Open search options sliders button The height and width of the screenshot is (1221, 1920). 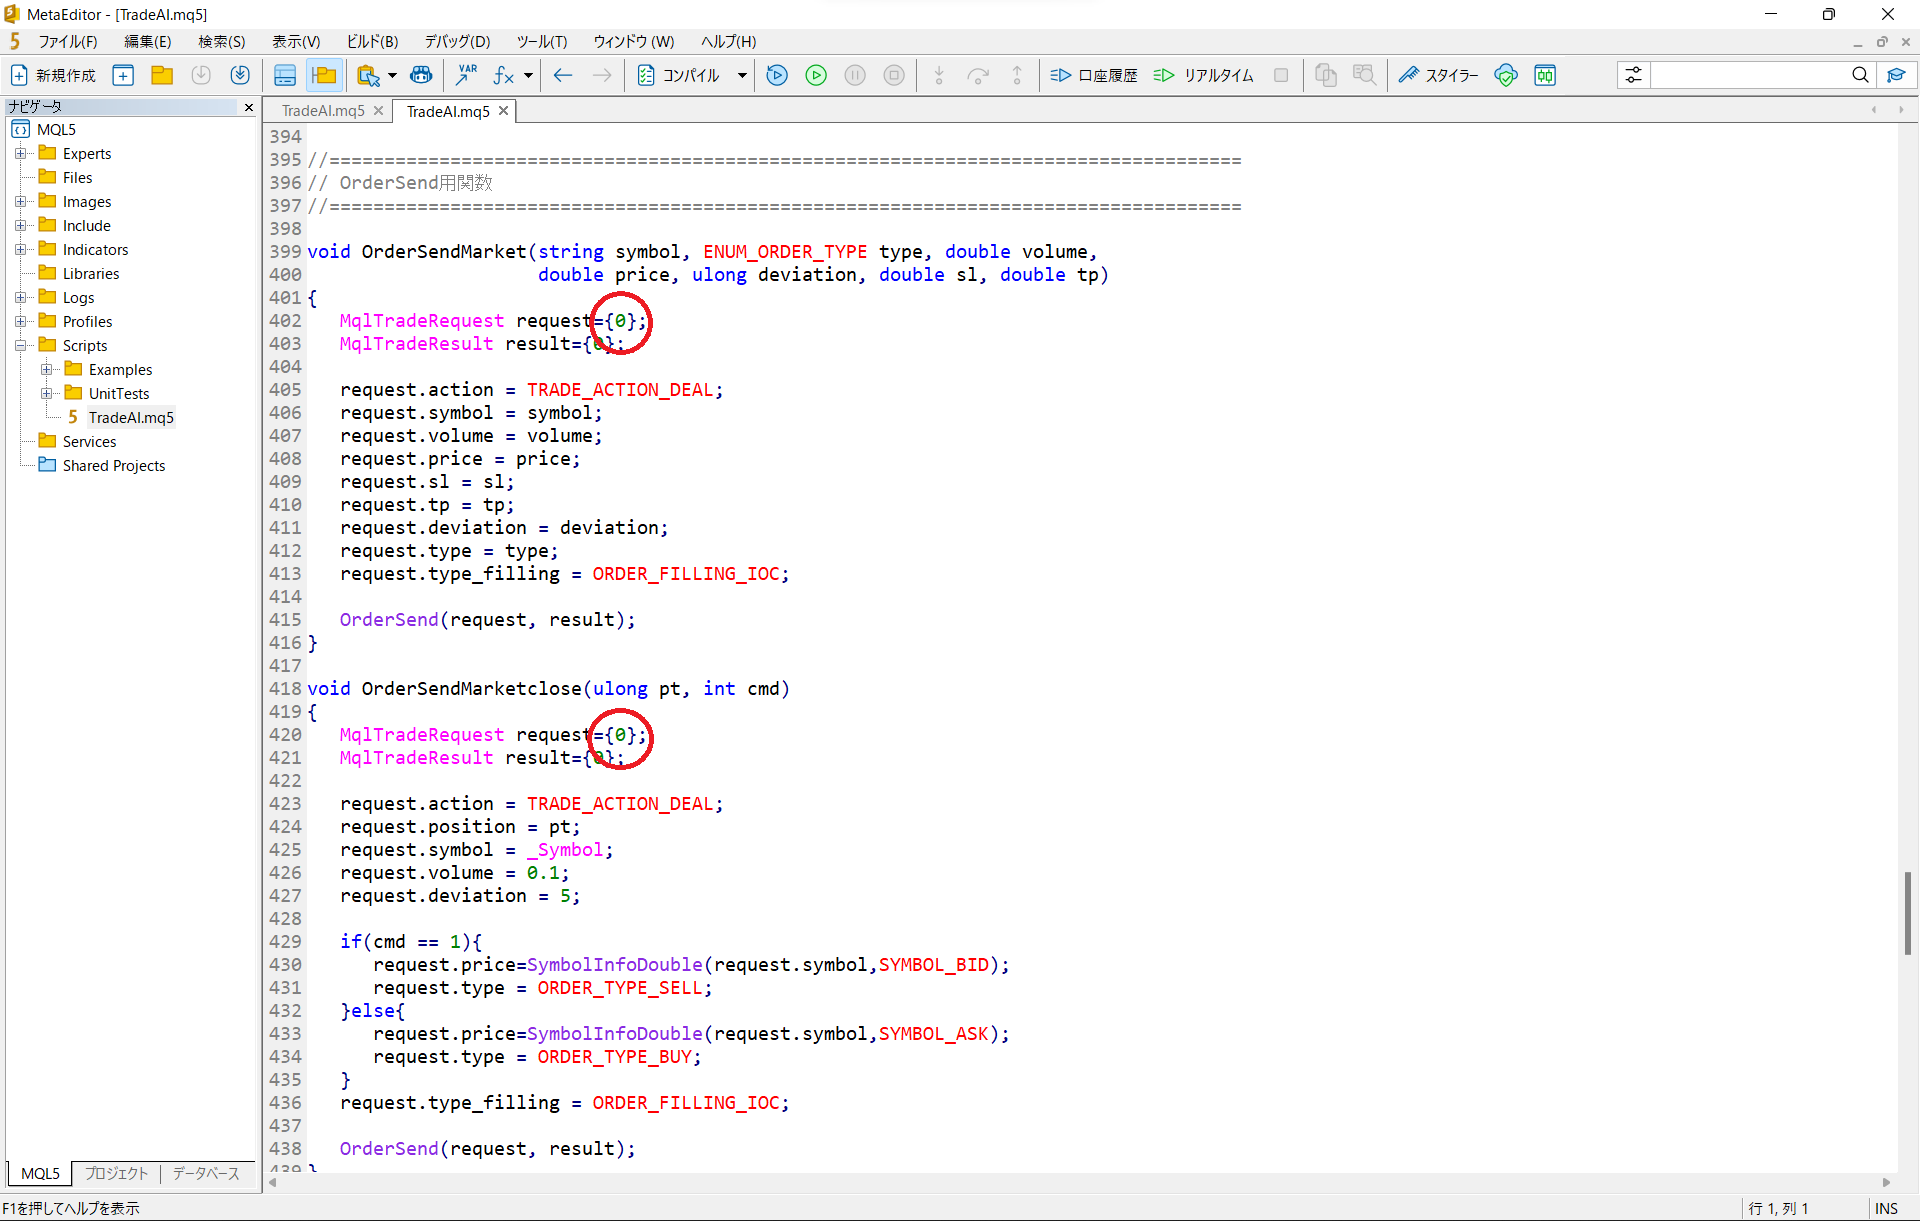point(1633,75)
